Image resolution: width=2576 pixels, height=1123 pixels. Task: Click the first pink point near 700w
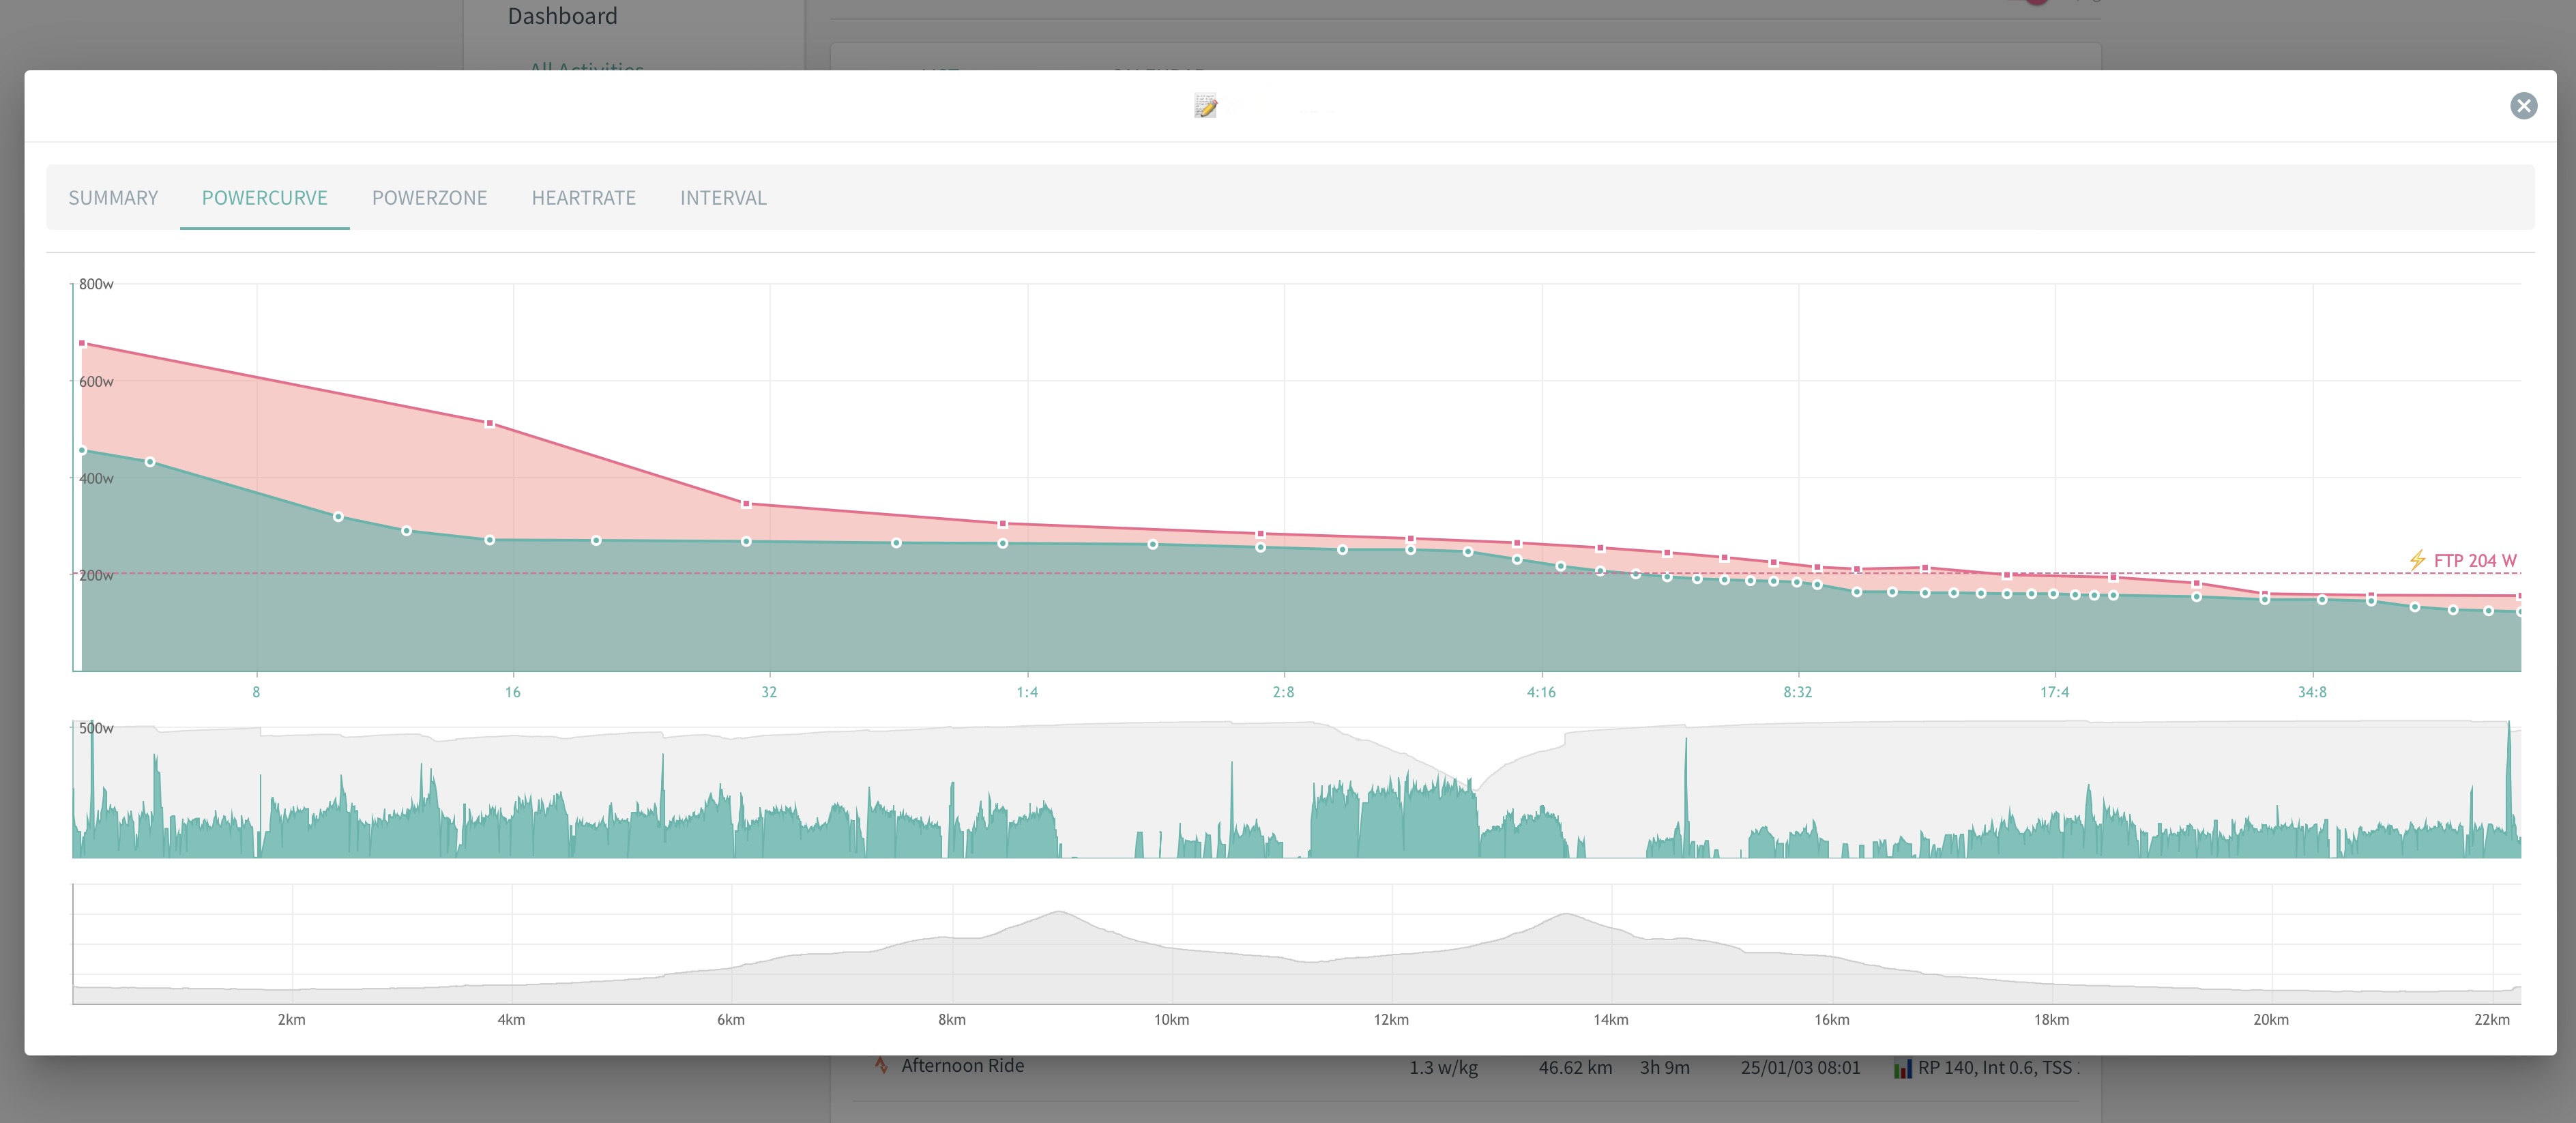point(82,343)
